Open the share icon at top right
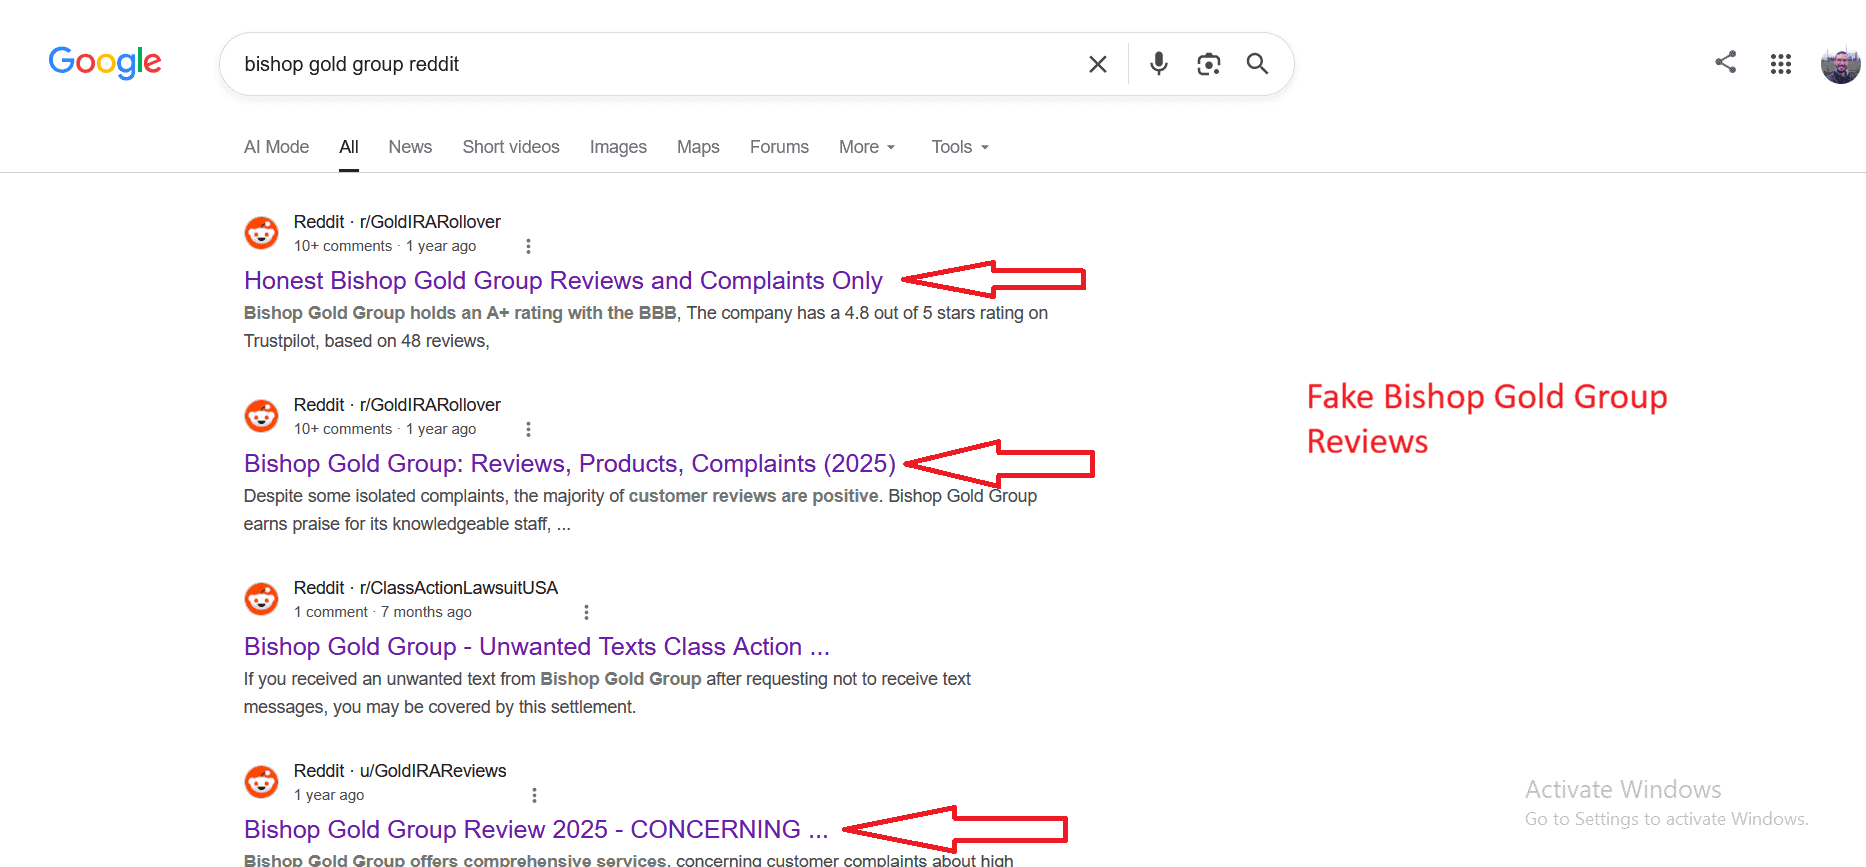 point(1725,62)
